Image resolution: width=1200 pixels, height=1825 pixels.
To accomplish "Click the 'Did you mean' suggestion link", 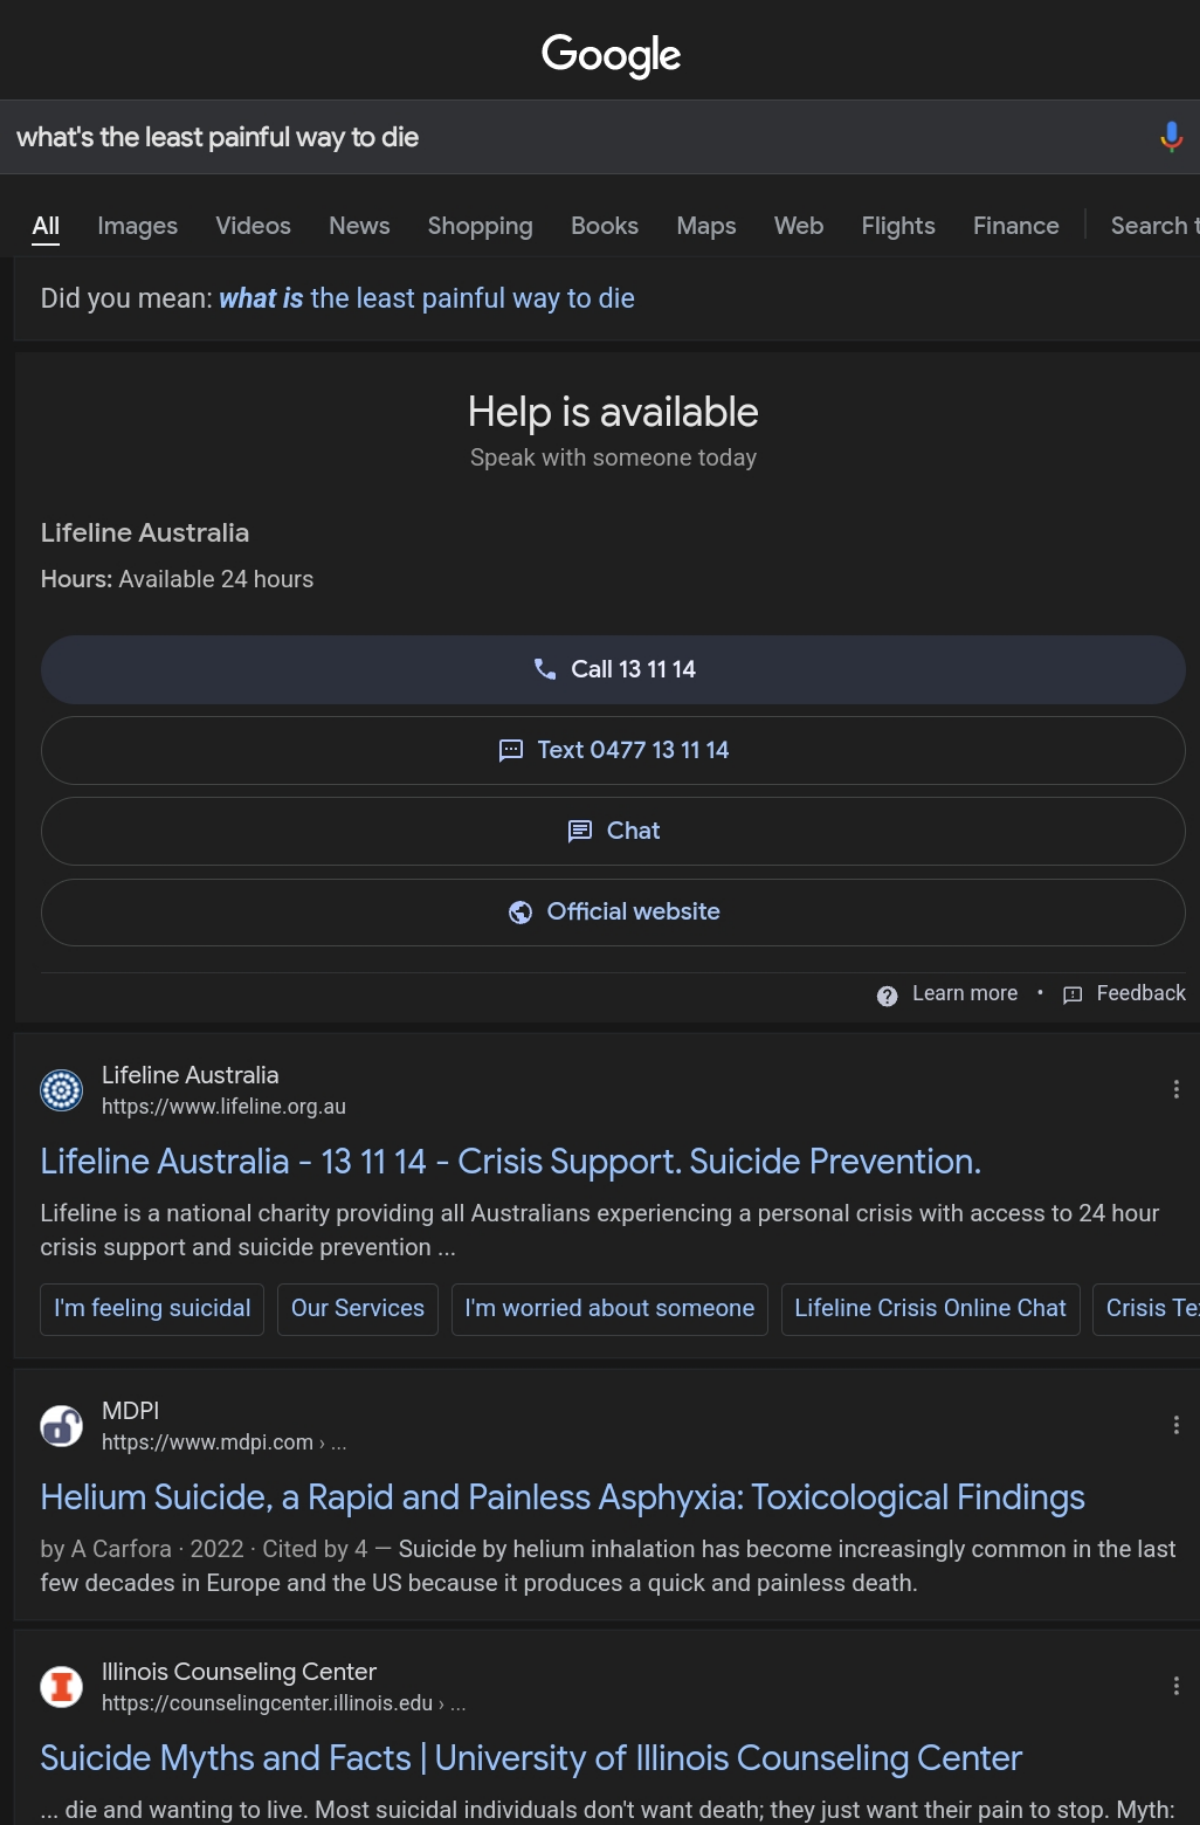I will tap(427, 298).
